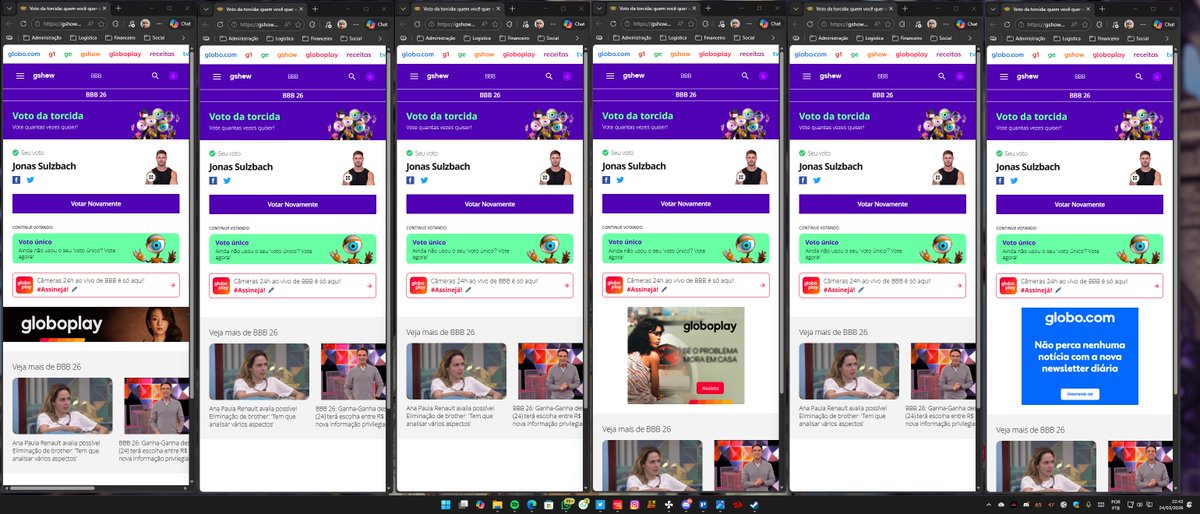Viewport: 1200px width, 514px height.
Task: Share on Facebook in second window
Action: tap(214, 180)
